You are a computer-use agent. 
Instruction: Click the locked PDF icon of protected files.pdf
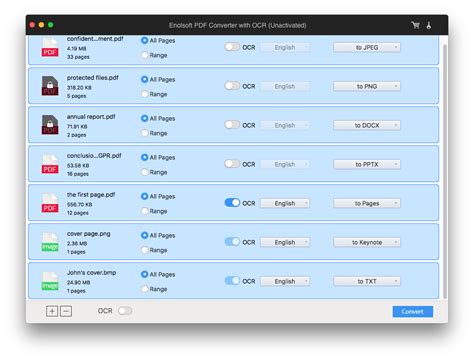pyautogui.click(x=50, y=86)
